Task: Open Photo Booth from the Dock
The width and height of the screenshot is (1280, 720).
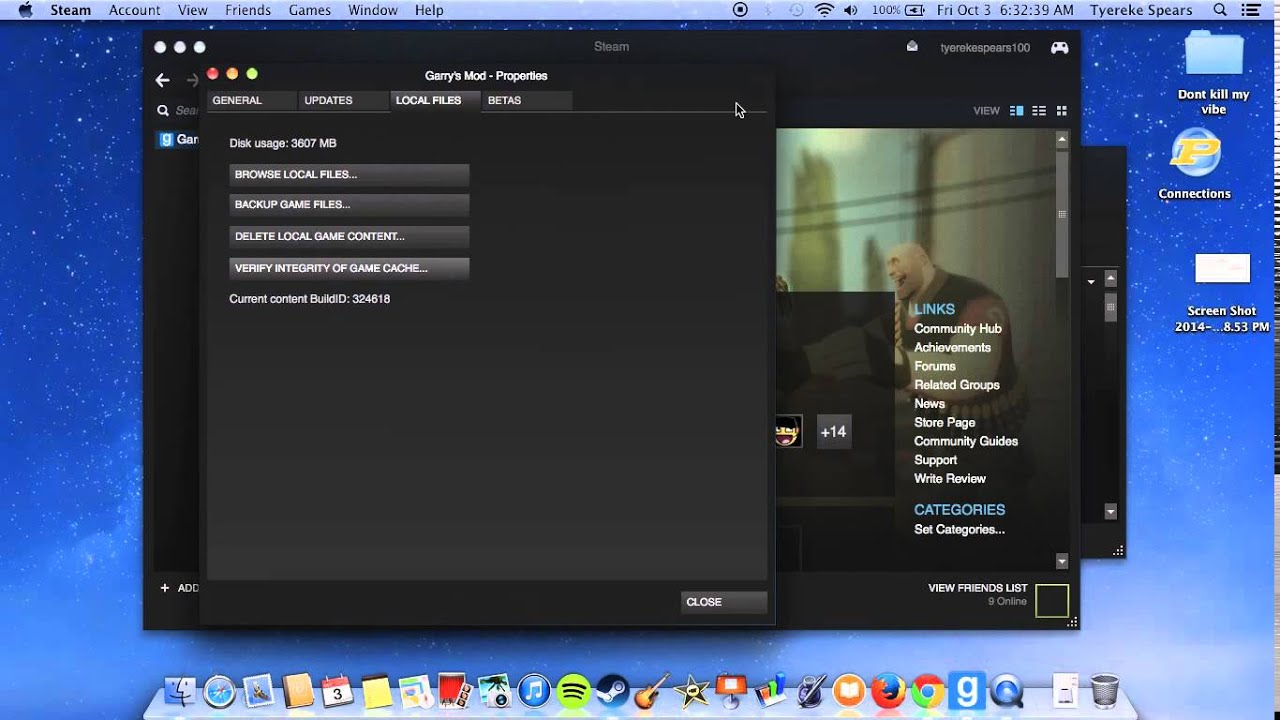Action: click(455, 691)
